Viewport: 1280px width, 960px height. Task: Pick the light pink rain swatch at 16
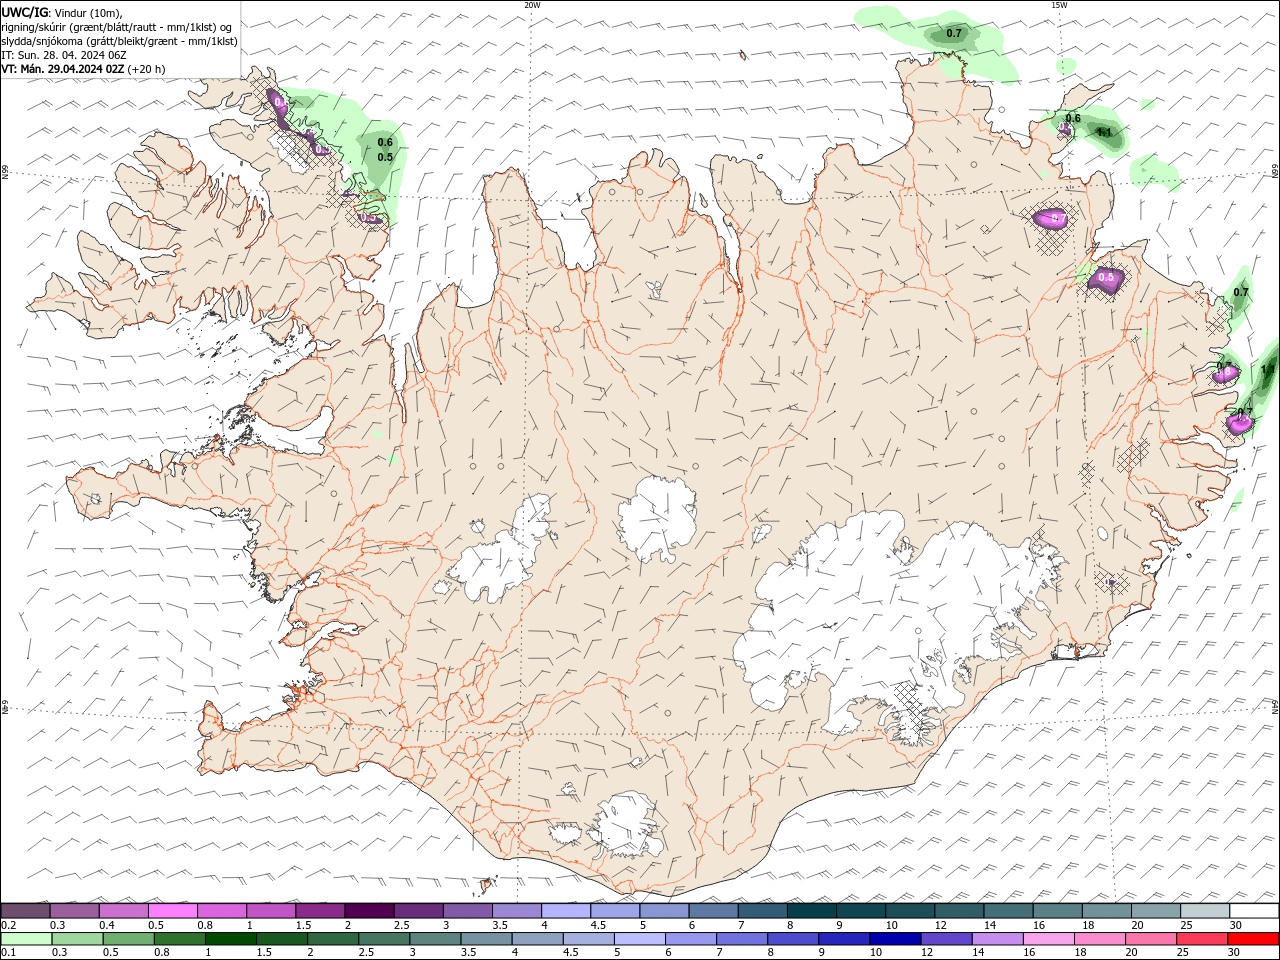[1047, 939]
